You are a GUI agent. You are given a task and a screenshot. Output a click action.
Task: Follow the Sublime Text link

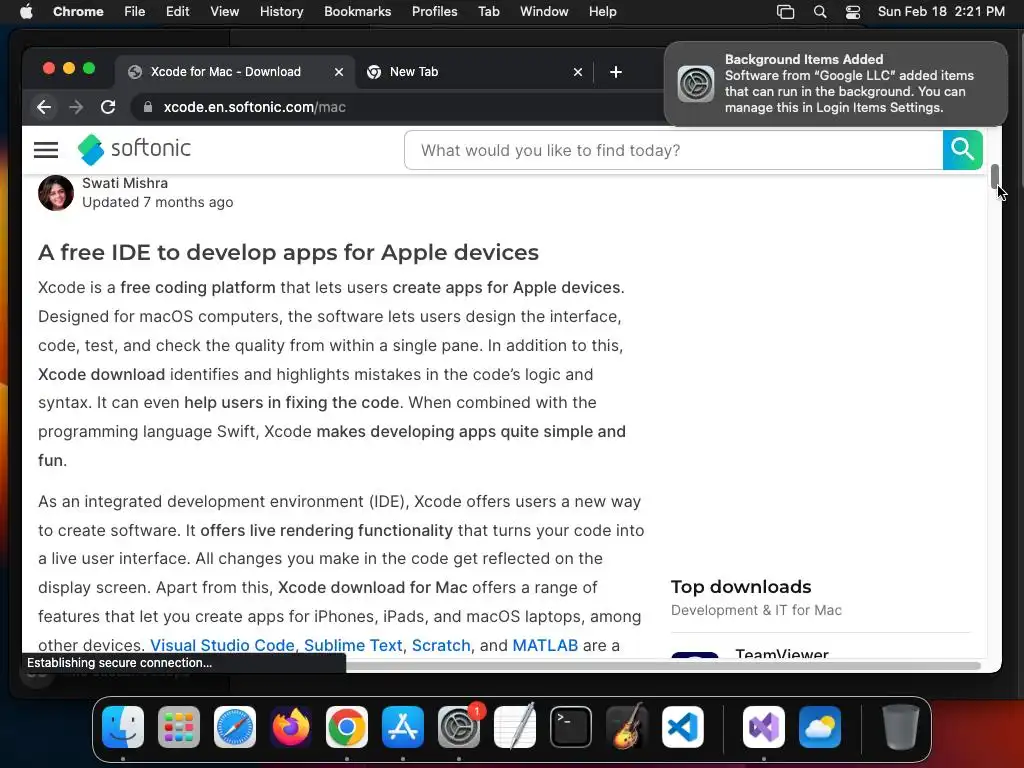tap(353, 645)
